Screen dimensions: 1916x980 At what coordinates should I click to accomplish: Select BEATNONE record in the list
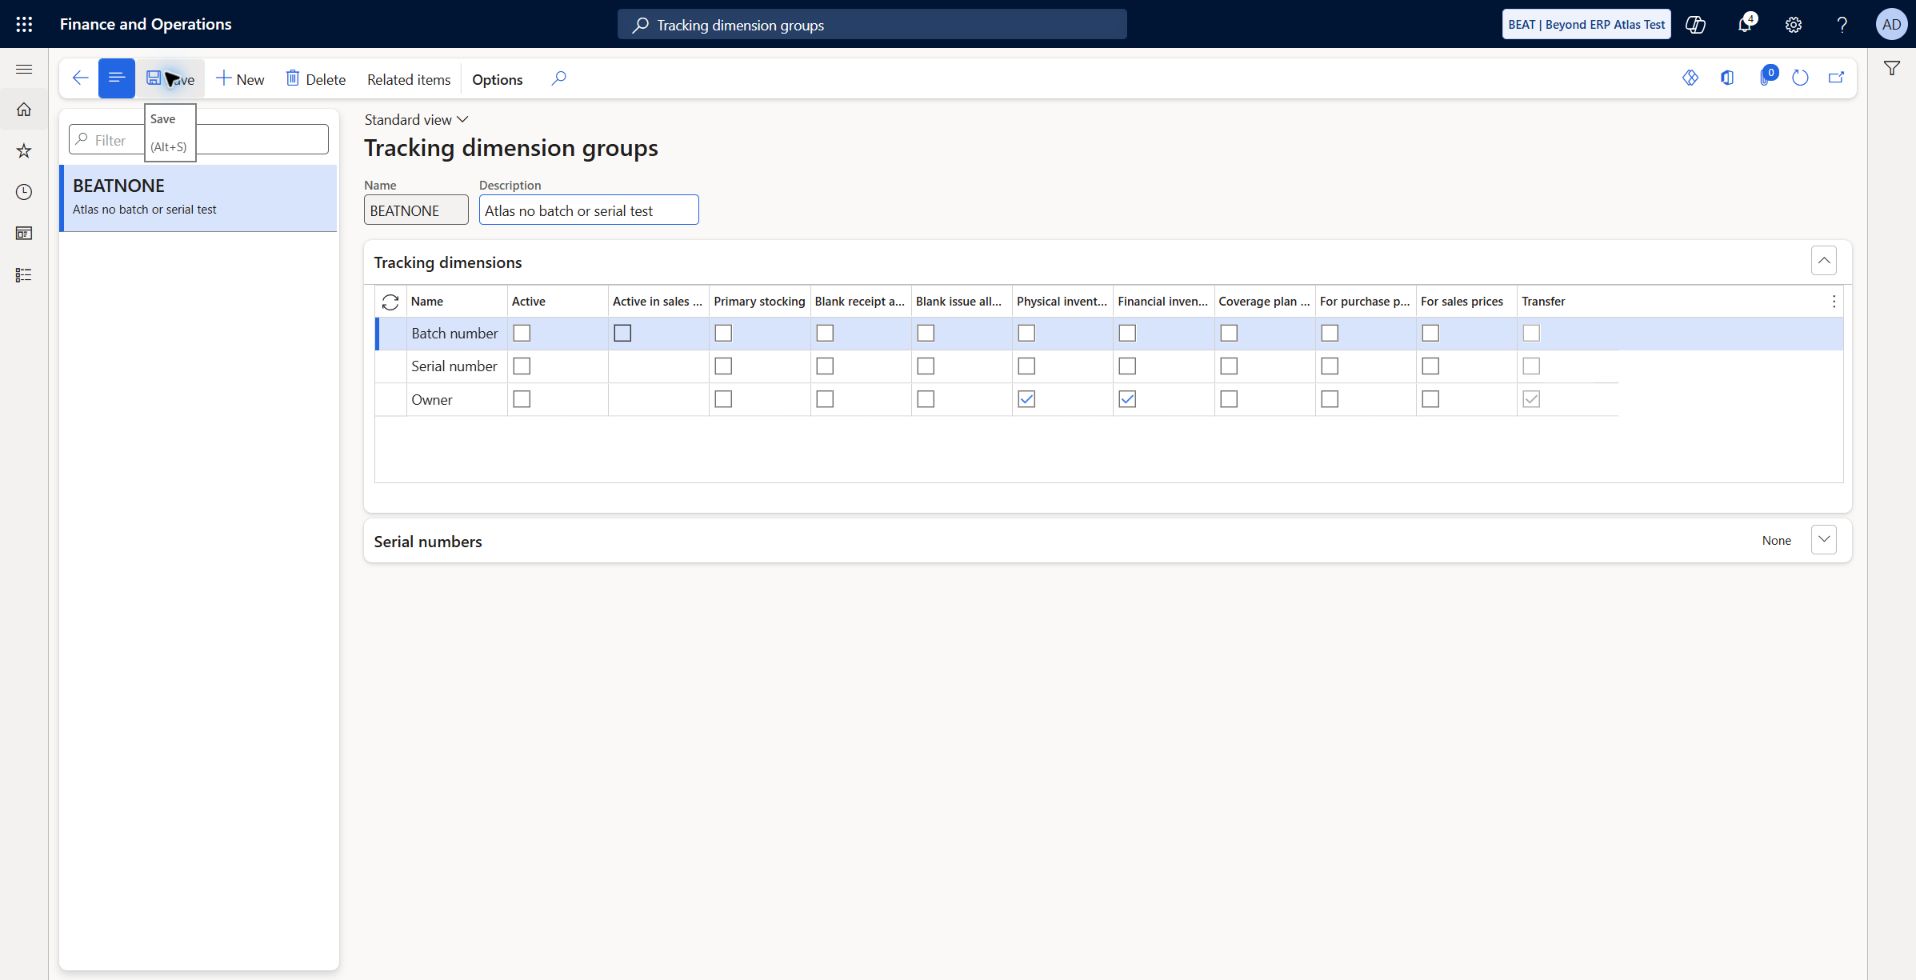pyautogui.click(x=199, y=197)
